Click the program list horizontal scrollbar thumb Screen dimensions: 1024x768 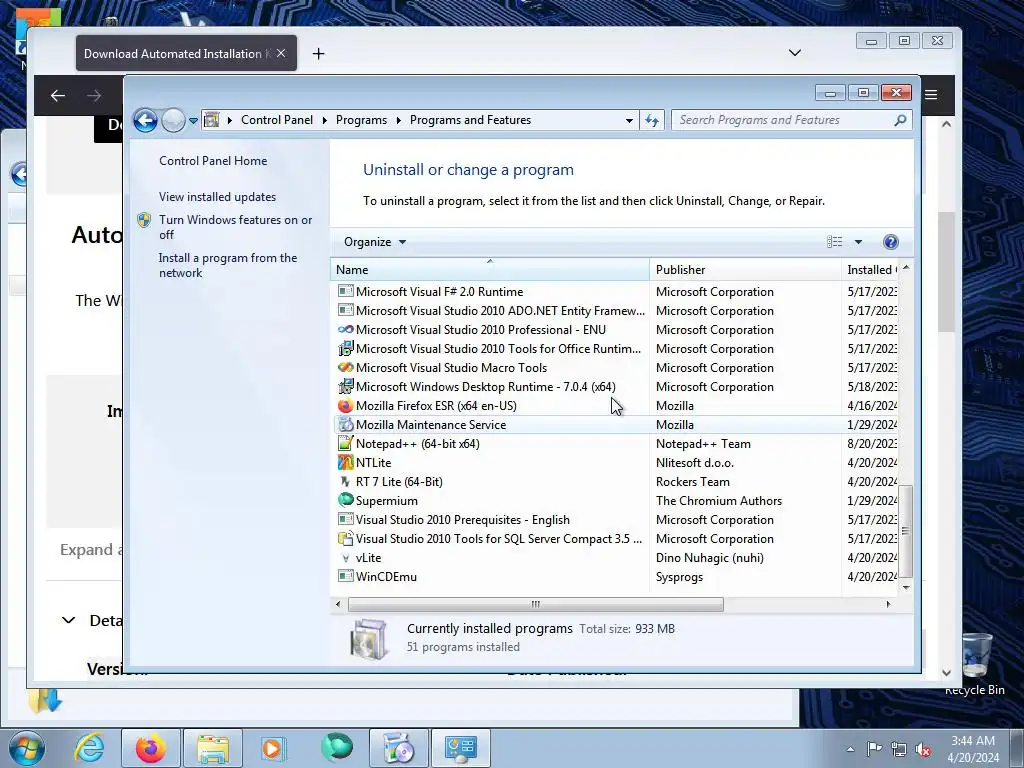536,604
